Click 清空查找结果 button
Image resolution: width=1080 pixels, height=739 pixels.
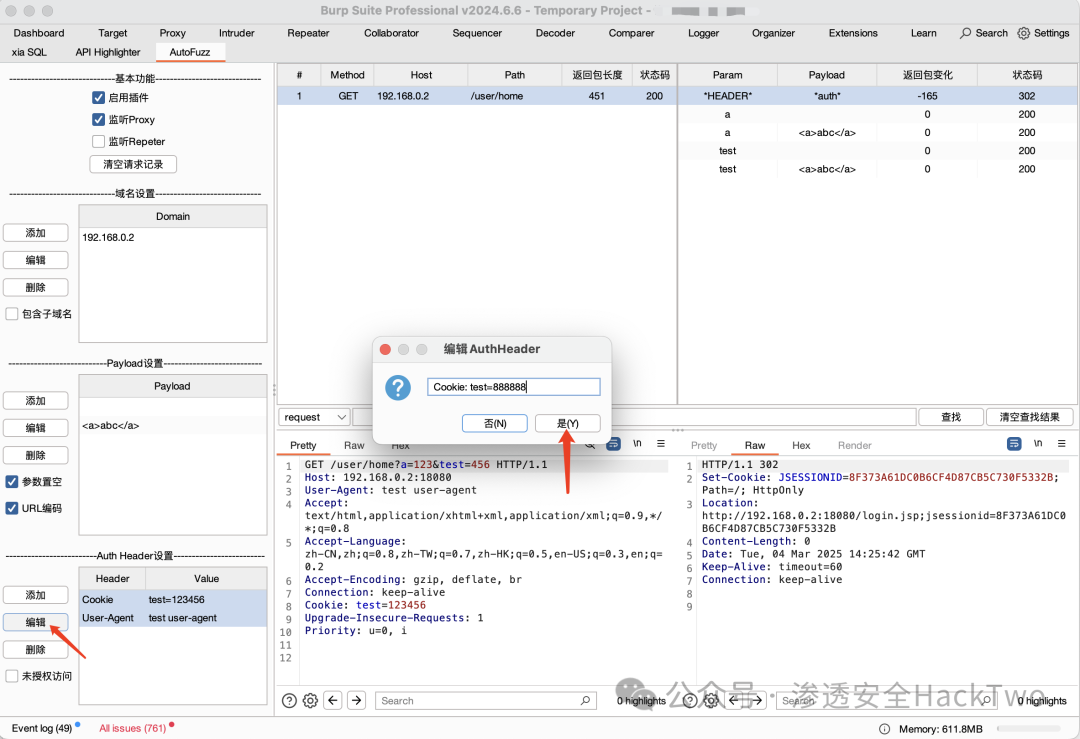coord(1029,417)
